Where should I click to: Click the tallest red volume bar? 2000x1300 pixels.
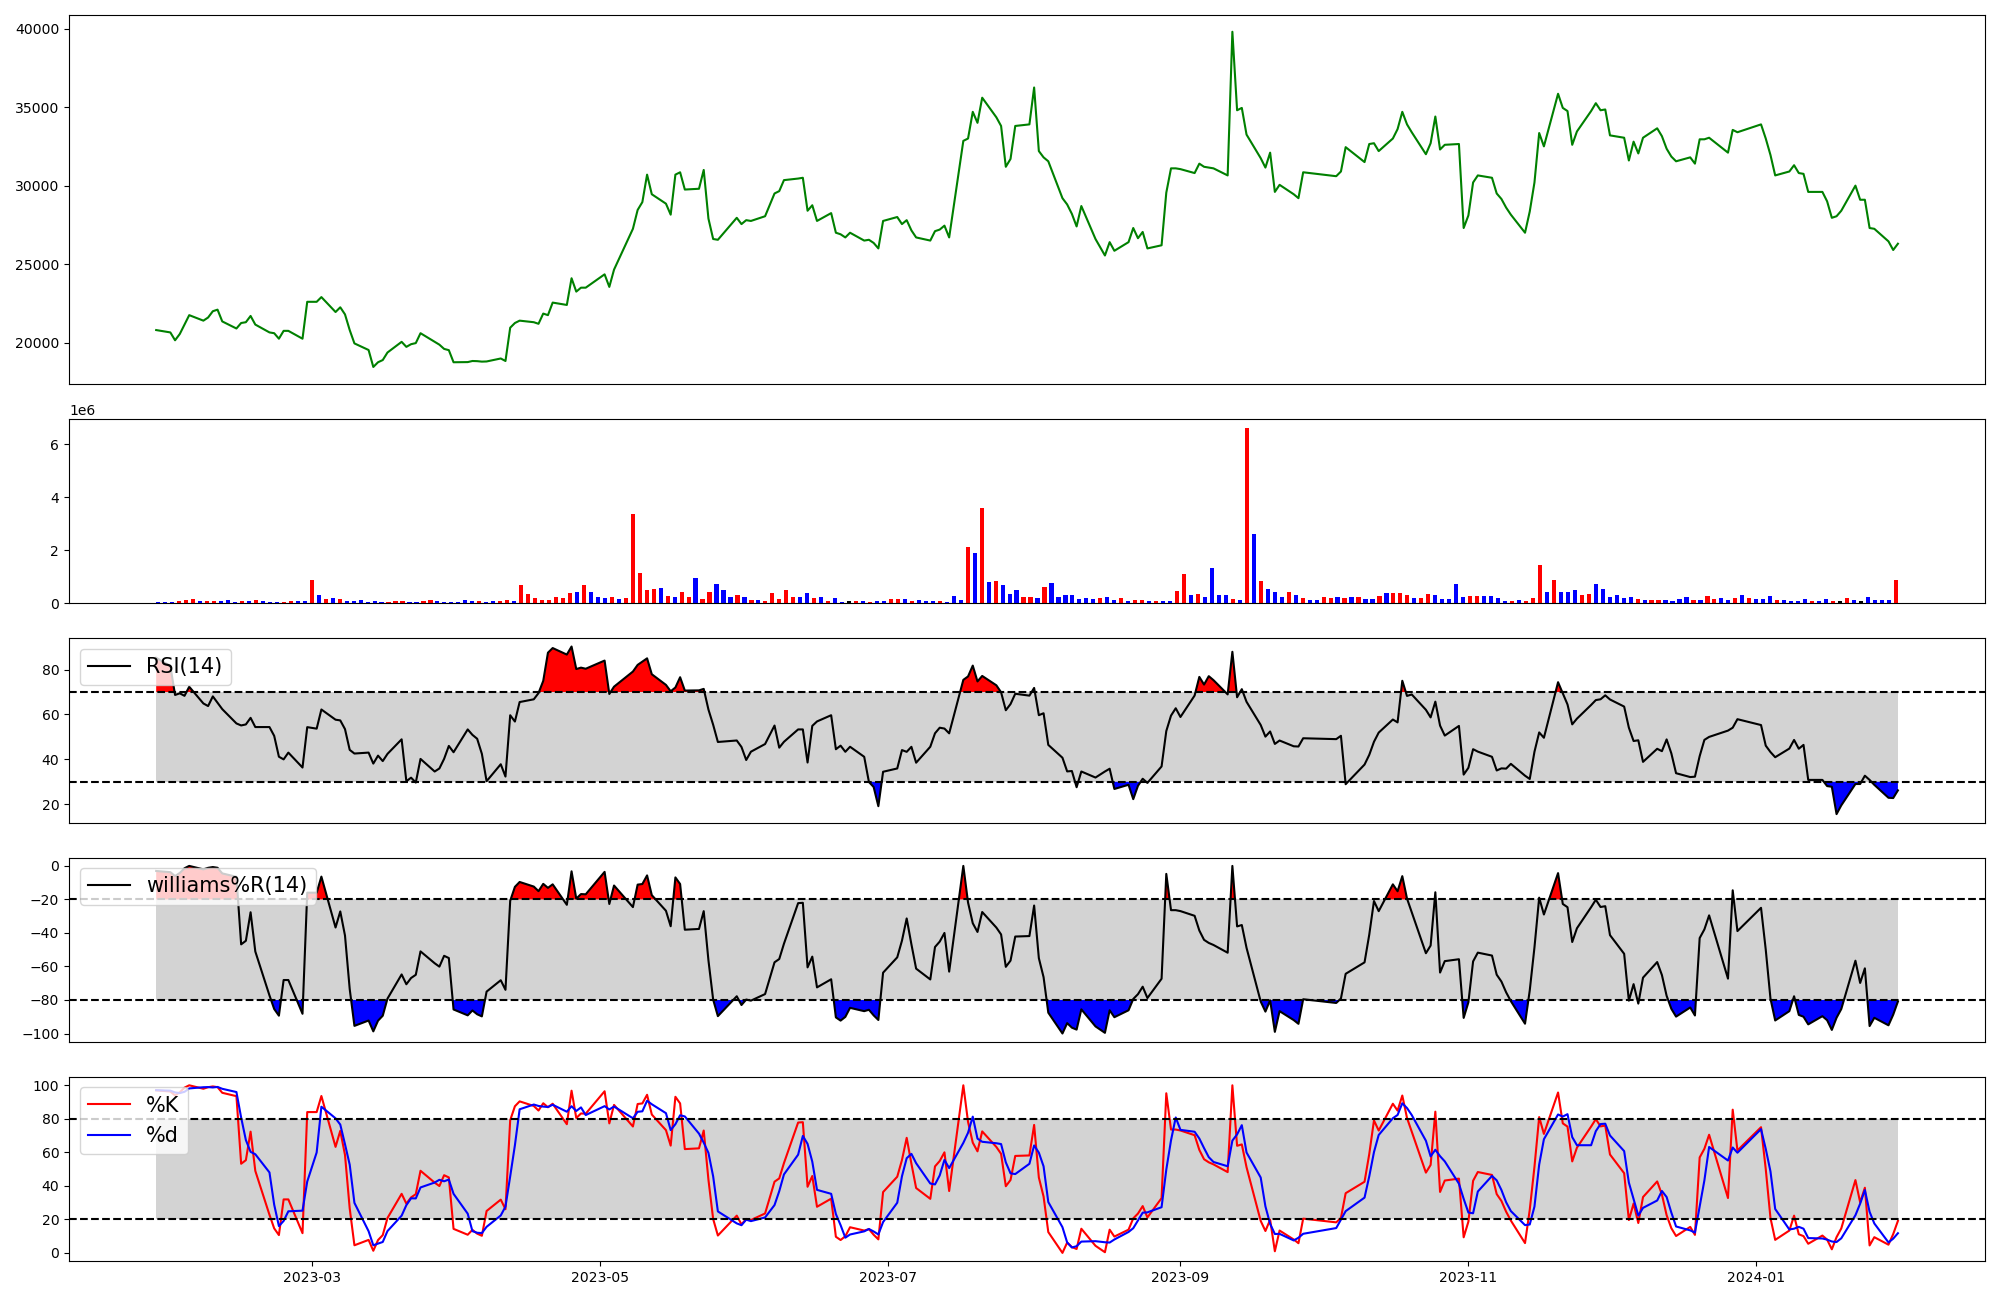coord(1247,515)
